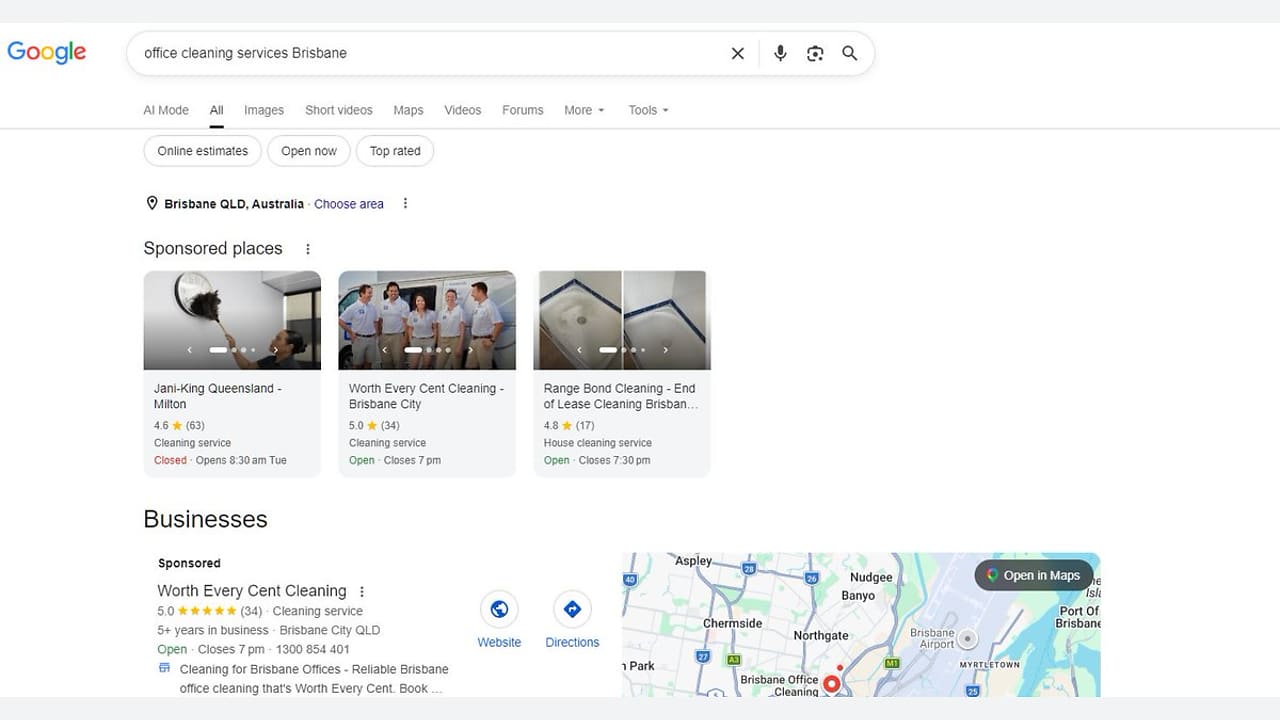This screenshot has width=1280, height=720.
Task: Click the Brisbane QLD, Australia location text
Action: pyautogui.click(x=234, y=204)
